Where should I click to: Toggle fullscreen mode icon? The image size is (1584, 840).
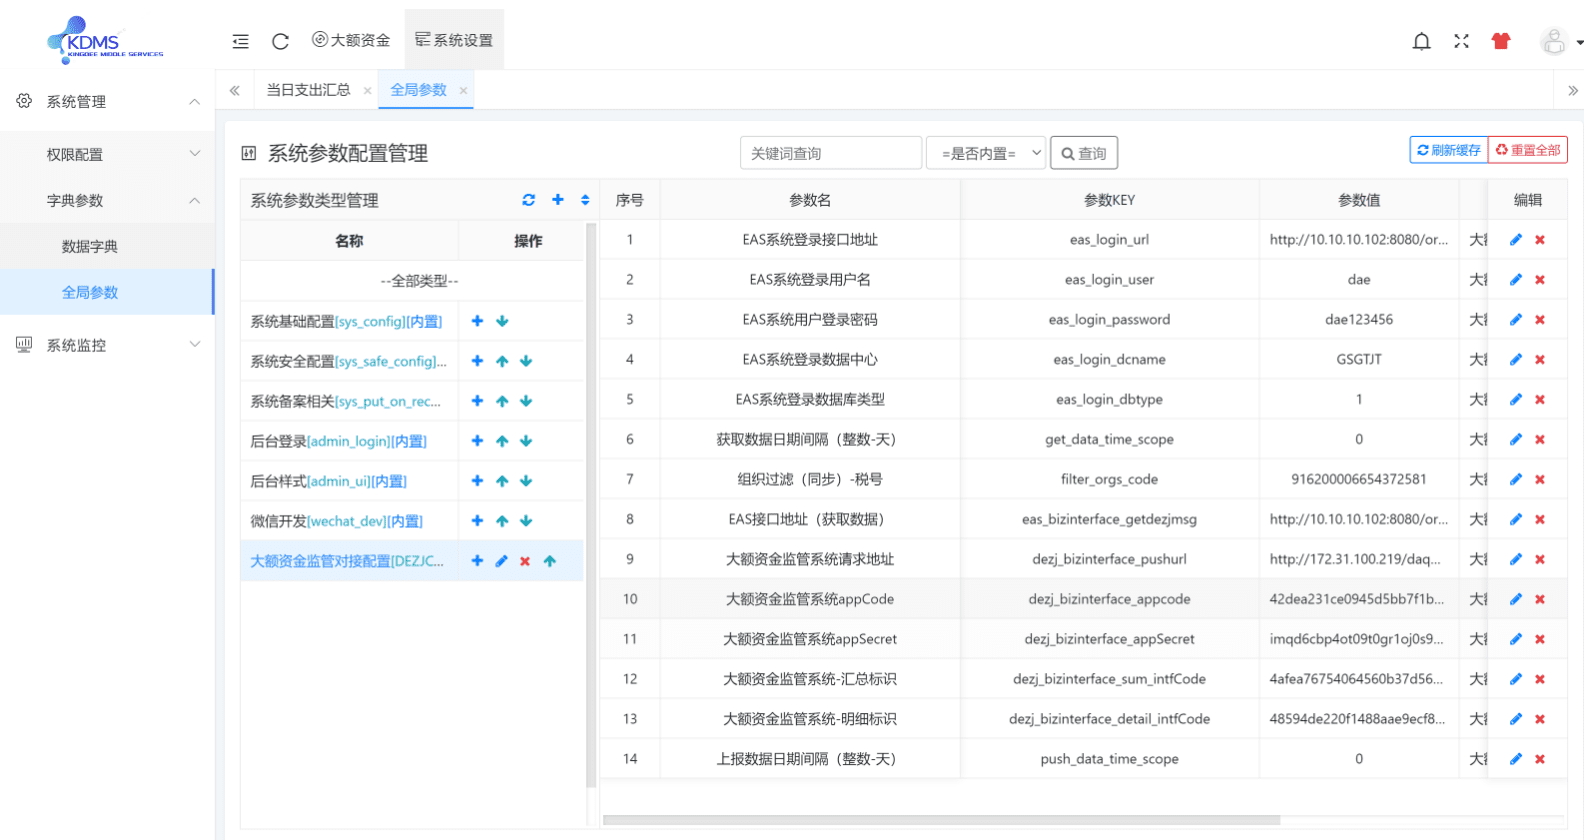pyautogui.click(x=1461, y=41)
